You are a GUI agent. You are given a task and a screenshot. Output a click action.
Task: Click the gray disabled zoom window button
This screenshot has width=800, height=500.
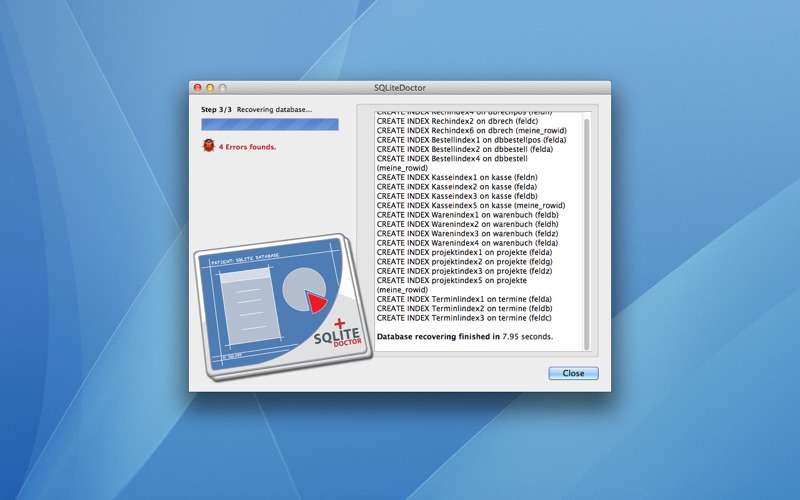pos(222,88)
